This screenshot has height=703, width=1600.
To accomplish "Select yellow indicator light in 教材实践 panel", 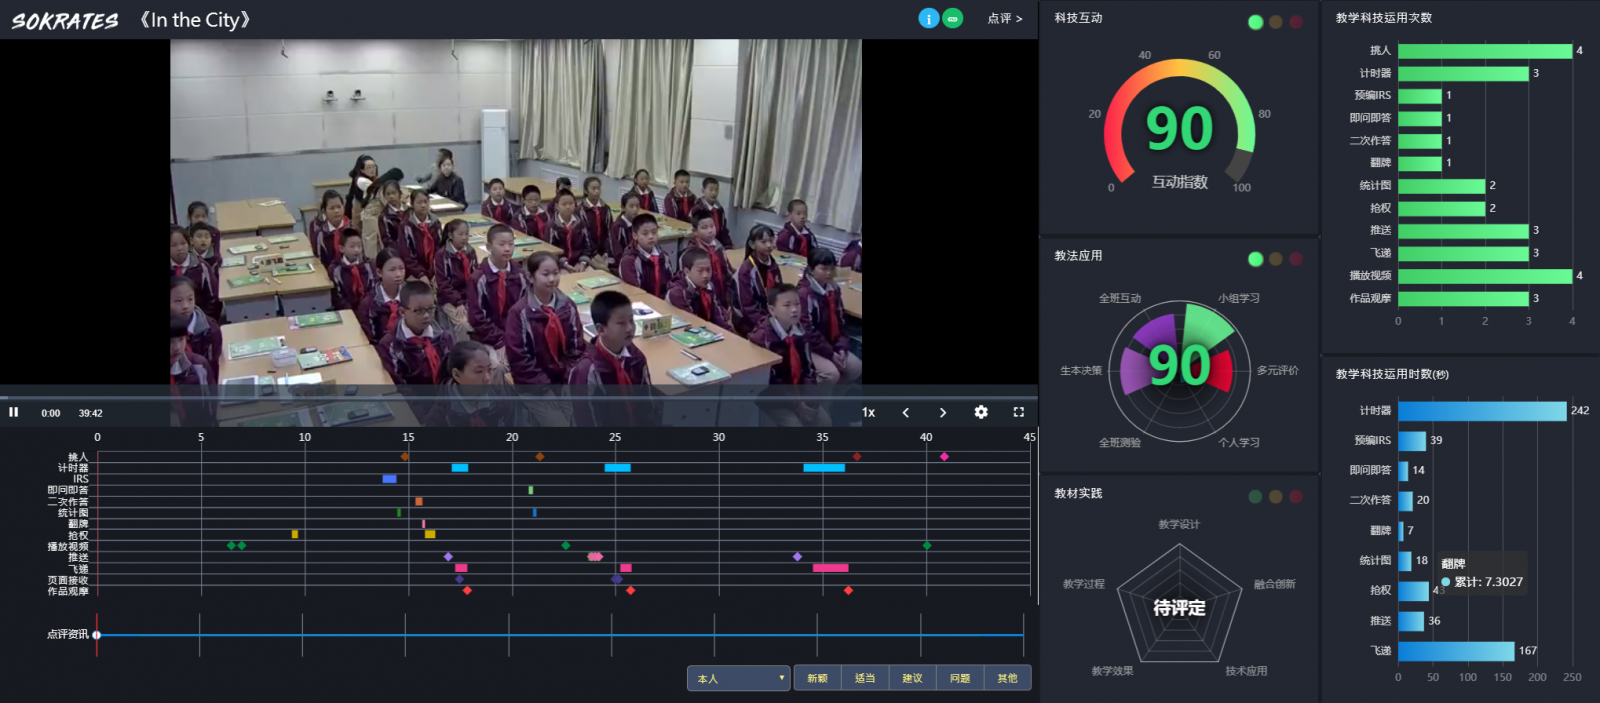I will tap(1275, 496).
